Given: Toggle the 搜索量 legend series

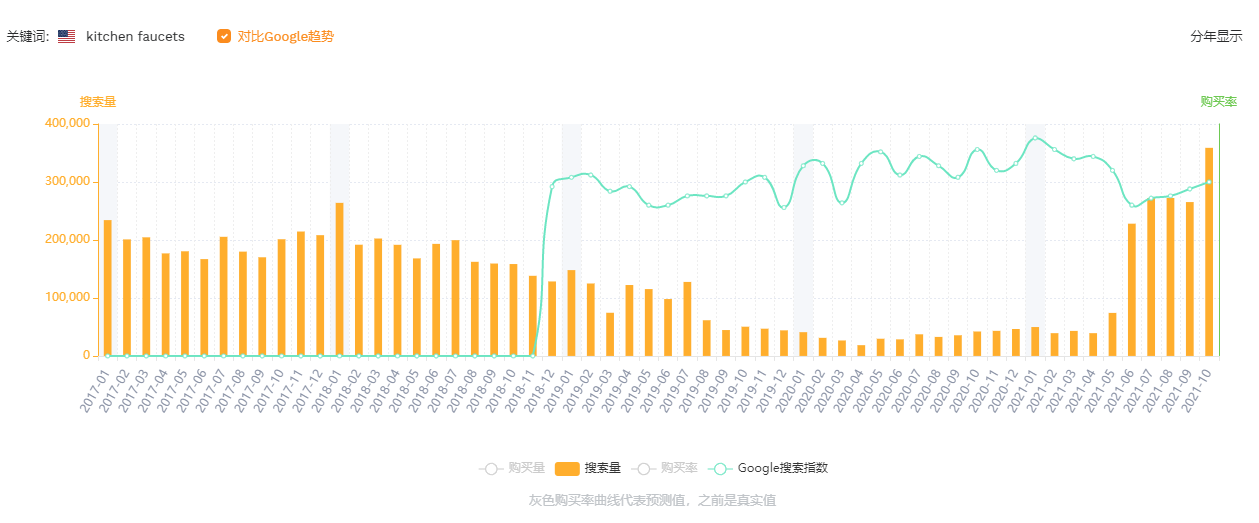Looking at the screenshot, I should [x=602, y=468].
